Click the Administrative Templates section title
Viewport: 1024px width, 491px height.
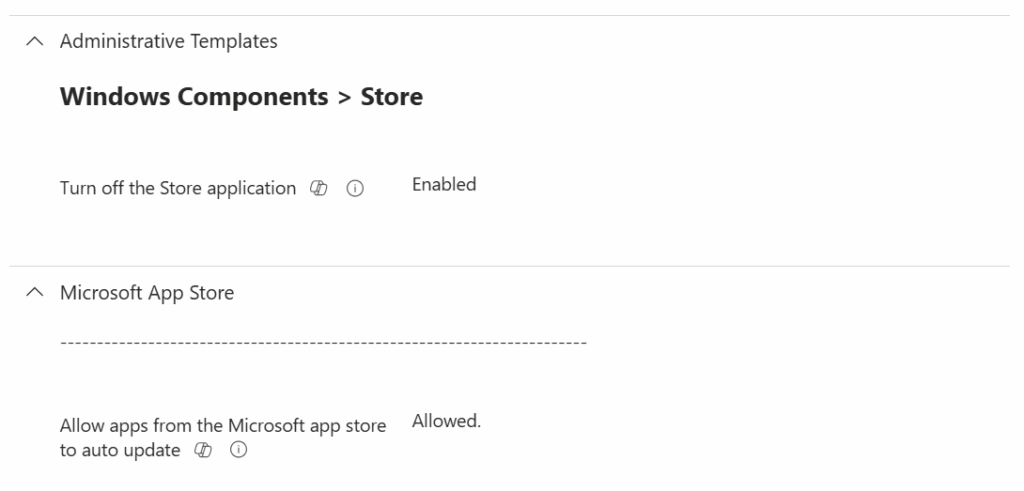coord(169,42)
